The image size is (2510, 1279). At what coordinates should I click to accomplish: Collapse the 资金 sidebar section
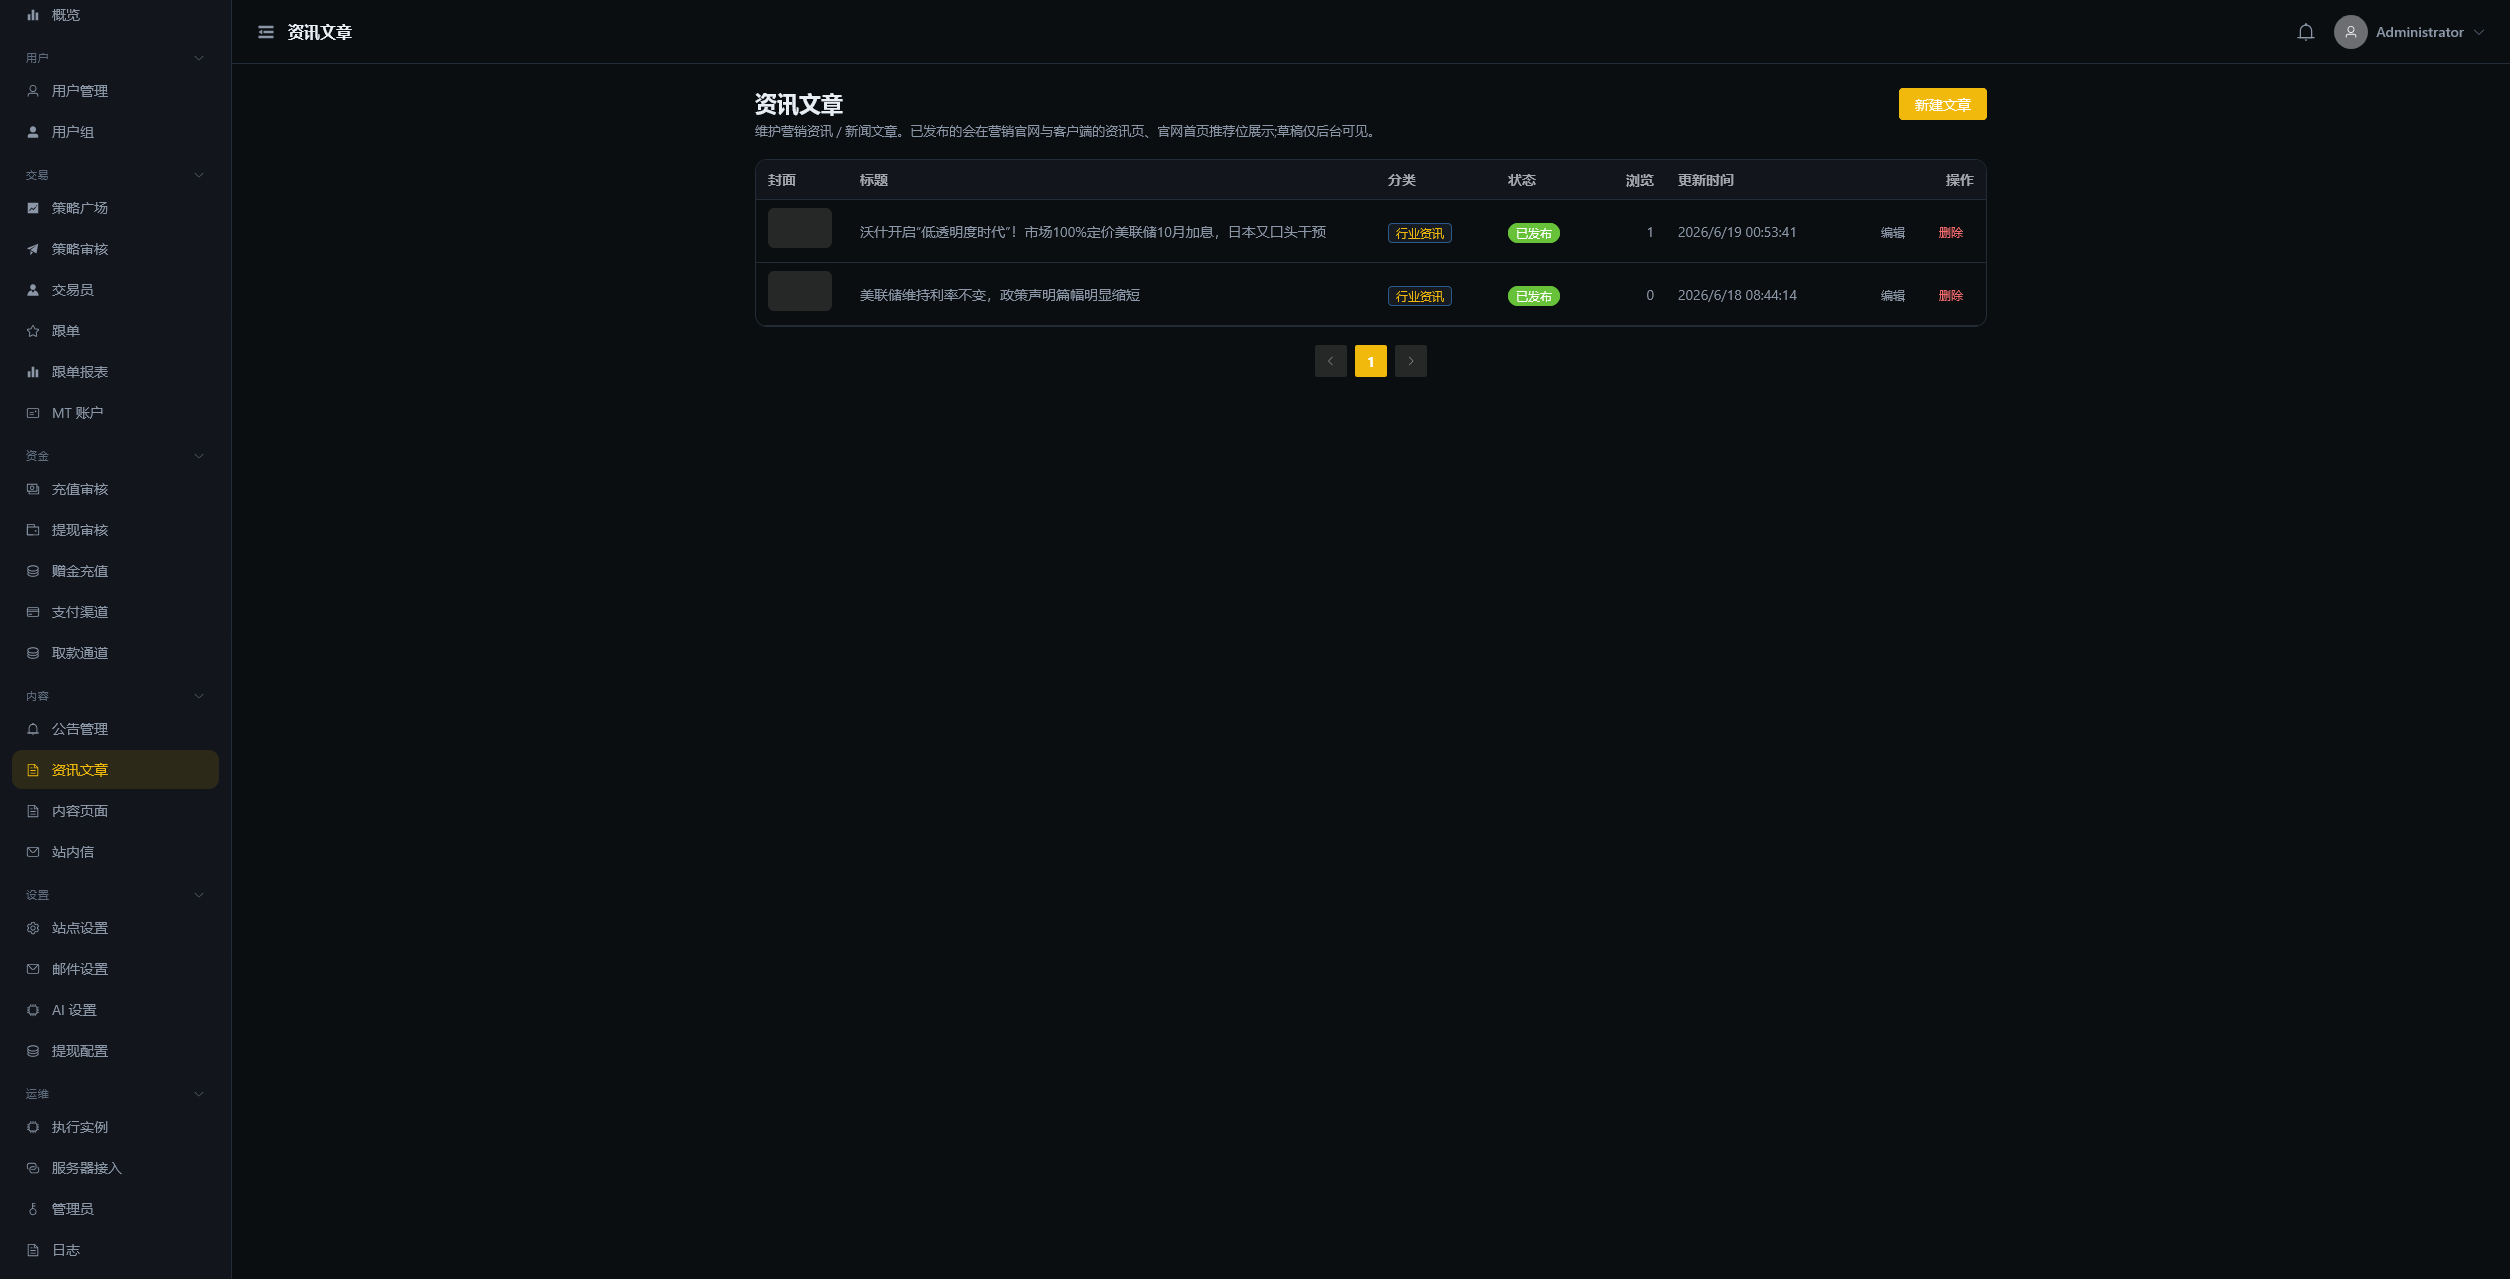pos(199,456)
